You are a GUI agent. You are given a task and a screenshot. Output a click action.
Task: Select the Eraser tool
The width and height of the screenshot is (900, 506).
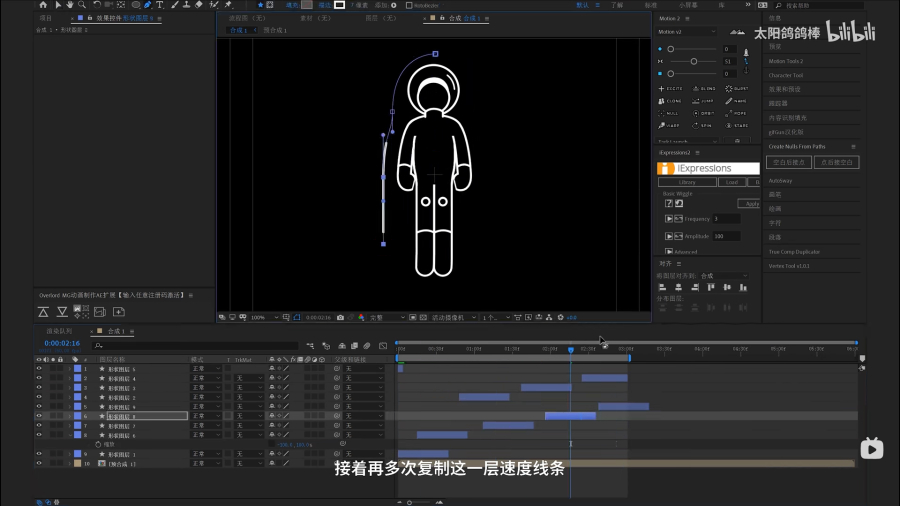(199, 5)
